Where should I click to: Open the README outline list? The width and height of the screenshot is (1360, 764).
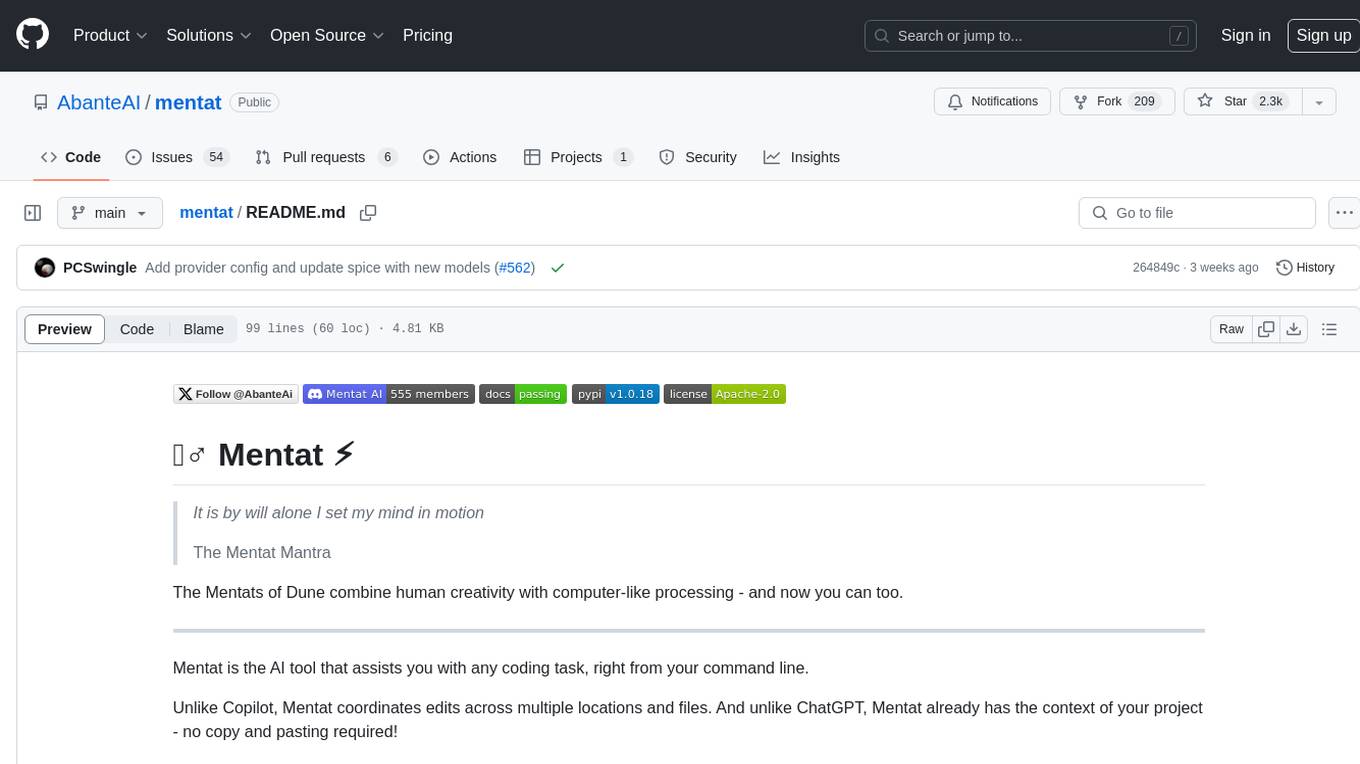(1329, 329)
